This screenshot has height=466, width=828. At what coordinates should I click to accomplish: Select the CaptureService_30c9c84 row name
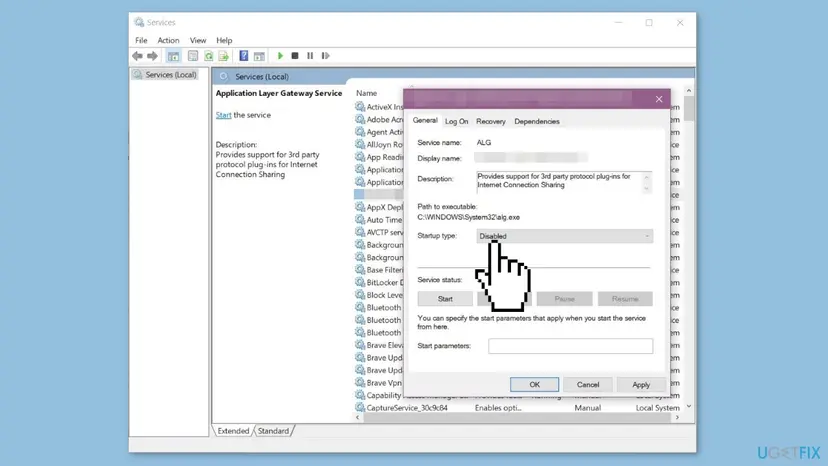tap(407, 408)
